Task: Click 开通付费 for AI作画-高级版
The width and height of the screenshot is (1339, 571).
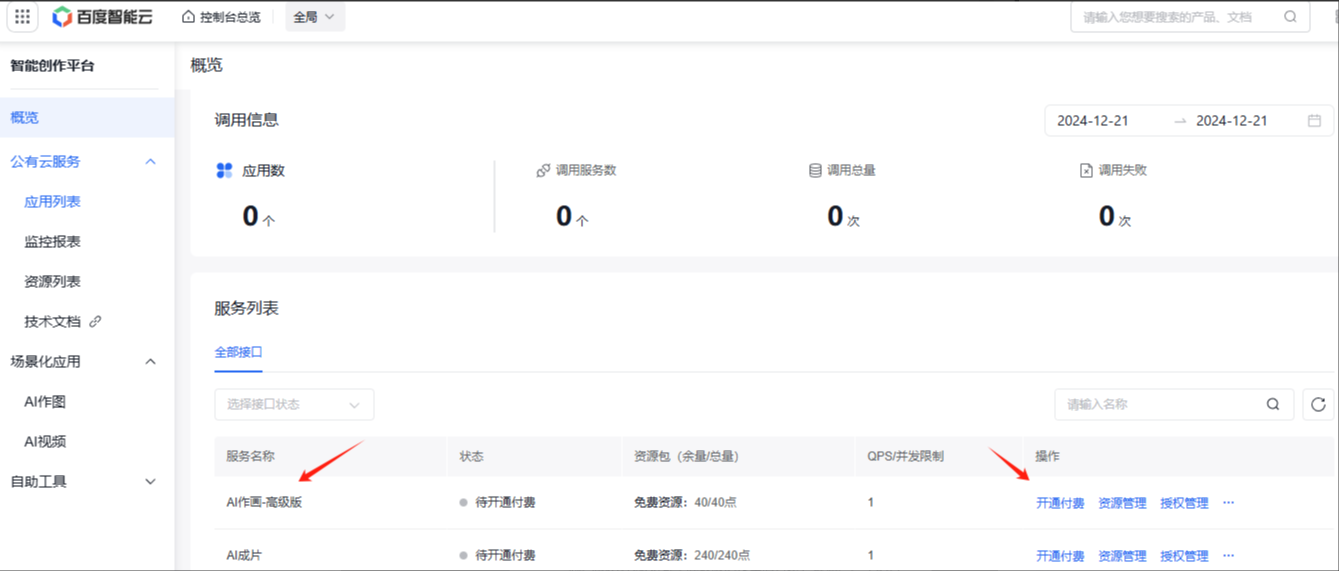Action: (x=1060, y=503)
